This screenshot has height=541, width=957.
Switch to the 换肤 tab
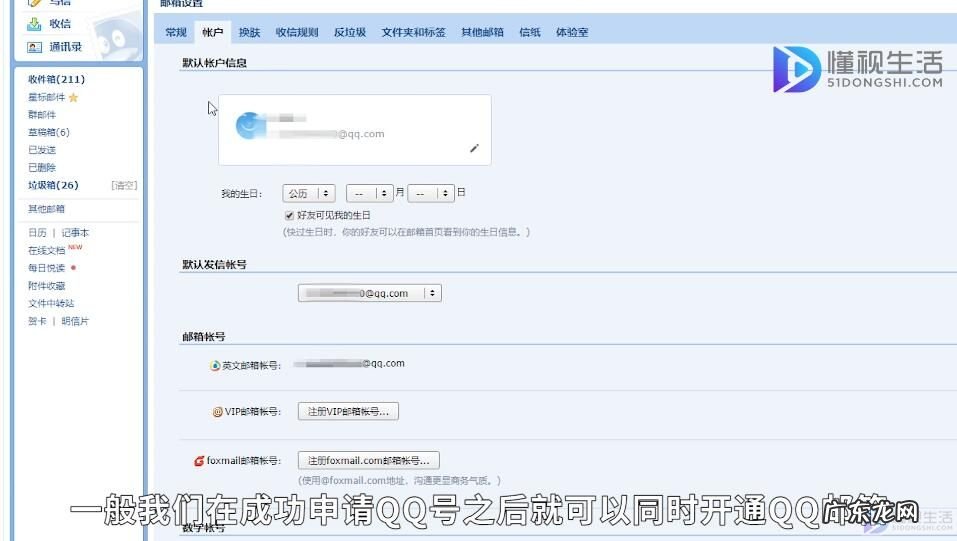(249, 32)
